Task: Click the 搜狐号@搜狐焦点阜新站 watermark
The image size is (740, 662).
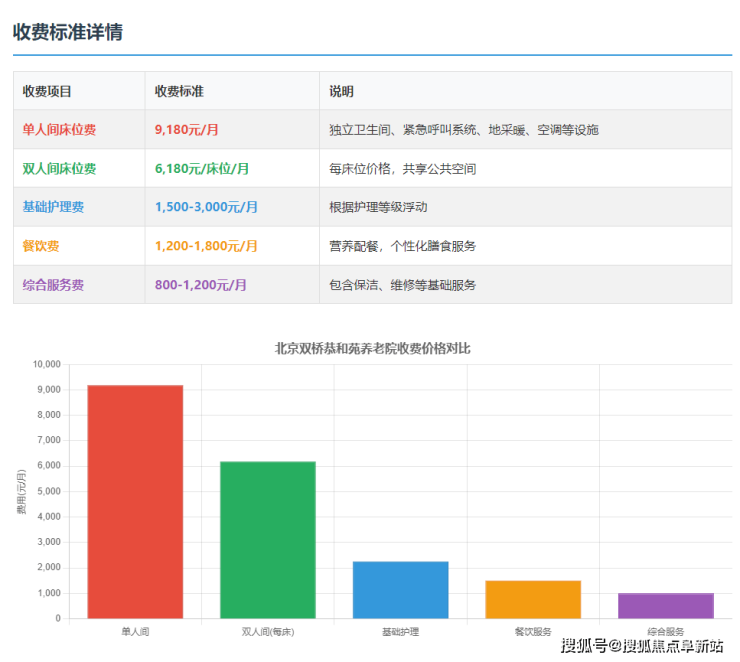Action: tap(641, 646)
